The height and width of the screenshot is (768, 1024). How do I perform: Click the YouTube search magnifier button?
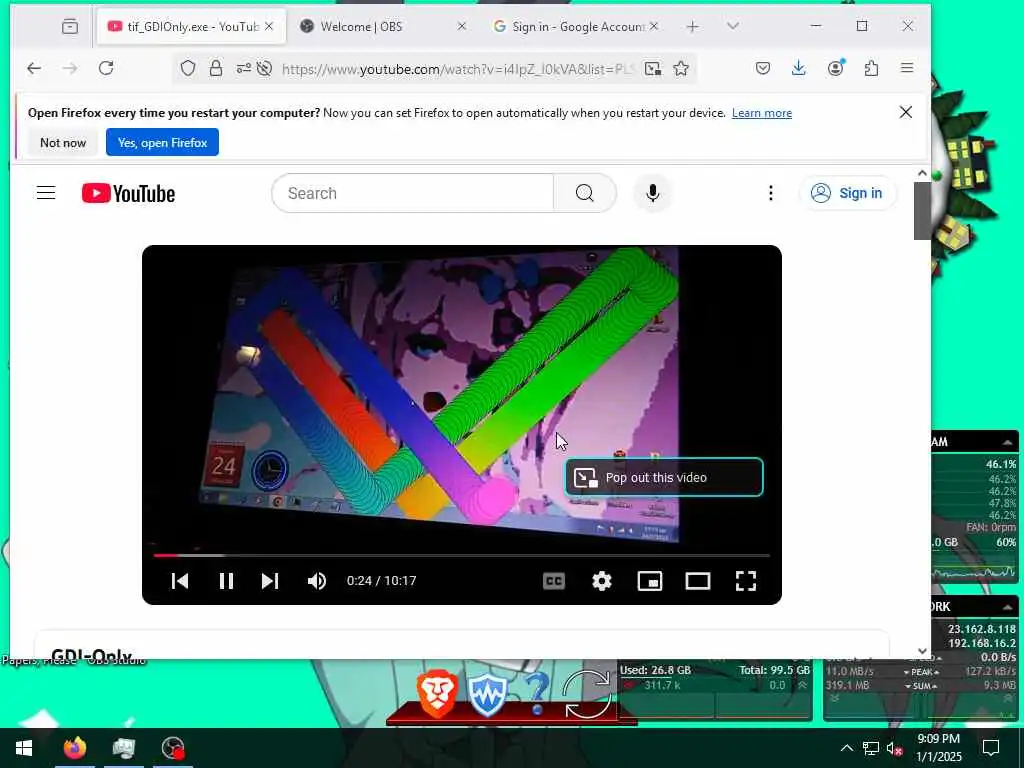[584, 193]
